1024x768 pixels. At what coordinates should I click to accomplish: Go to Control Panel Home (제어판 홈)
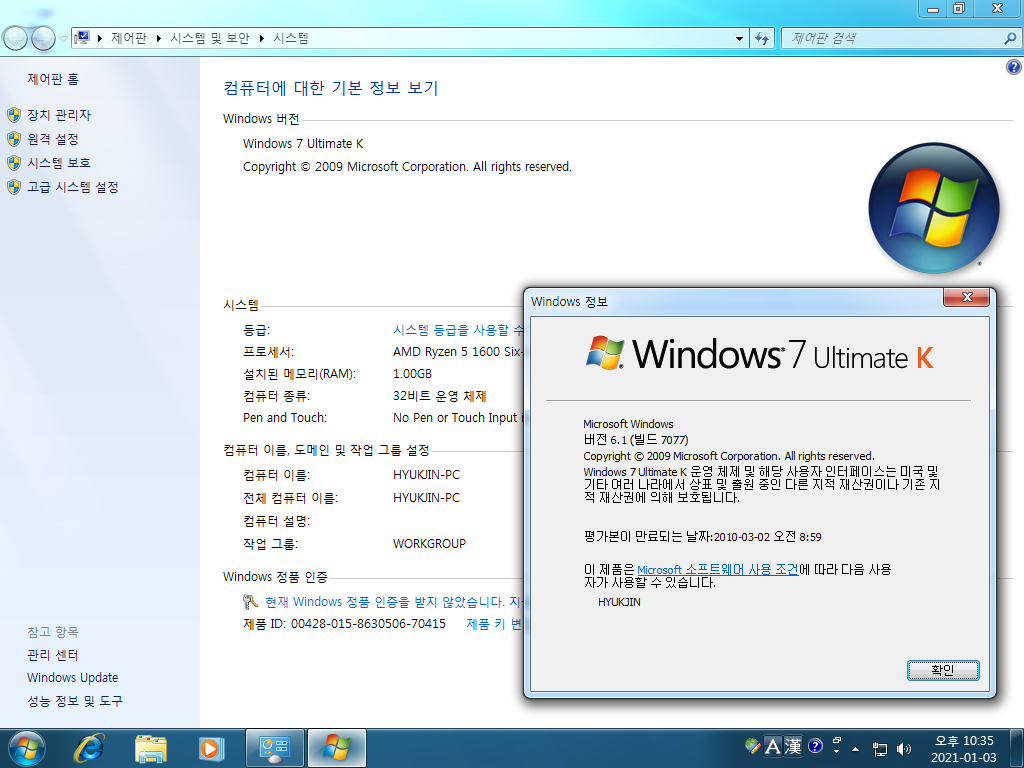(53, 79)
